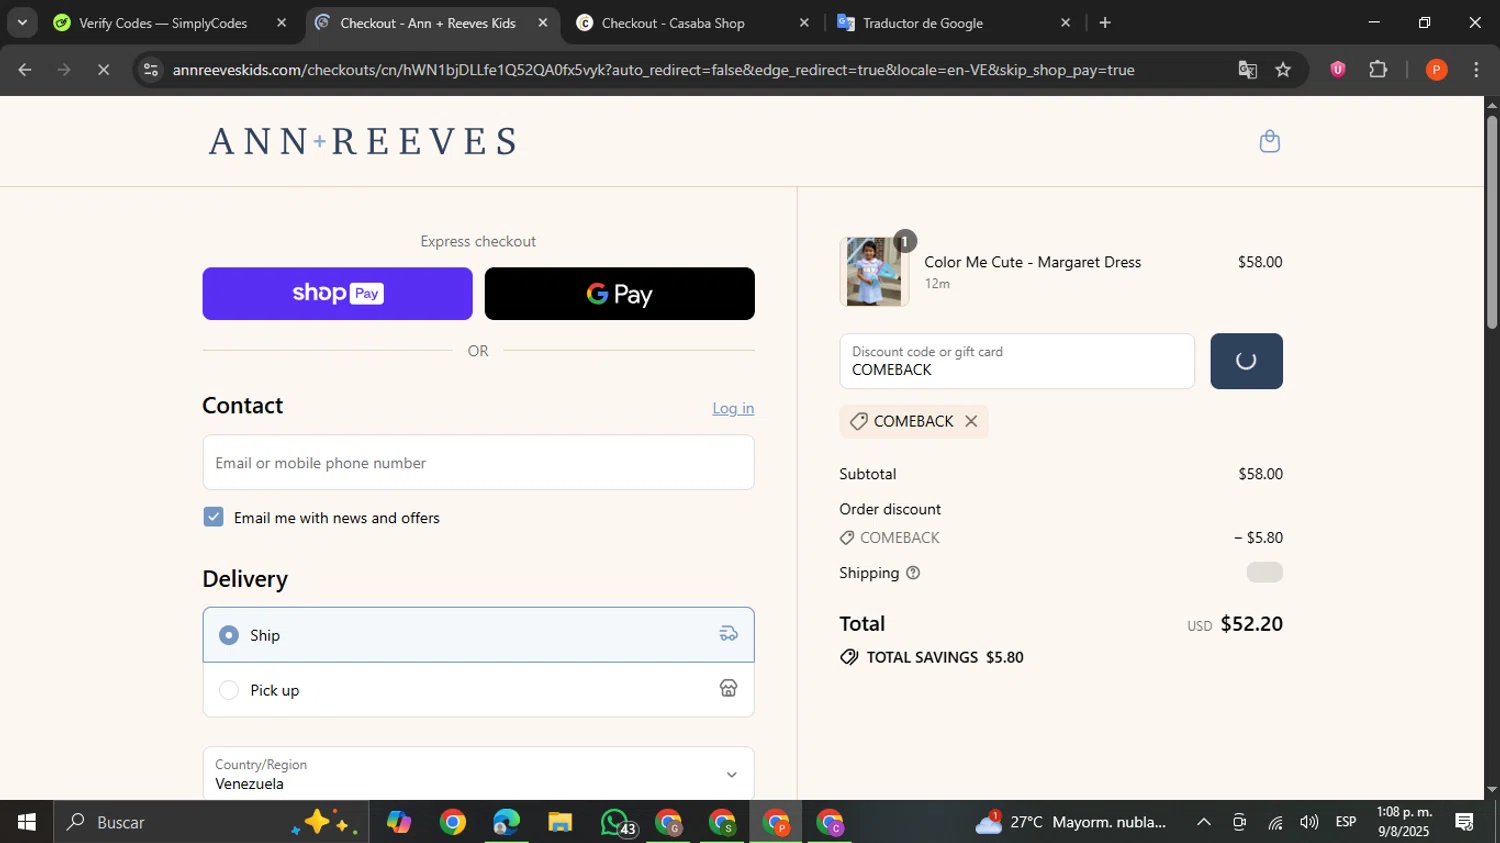Pay with Shop Pay express checkout
This screenshot has width=1500, height=843.
point(337,293)
